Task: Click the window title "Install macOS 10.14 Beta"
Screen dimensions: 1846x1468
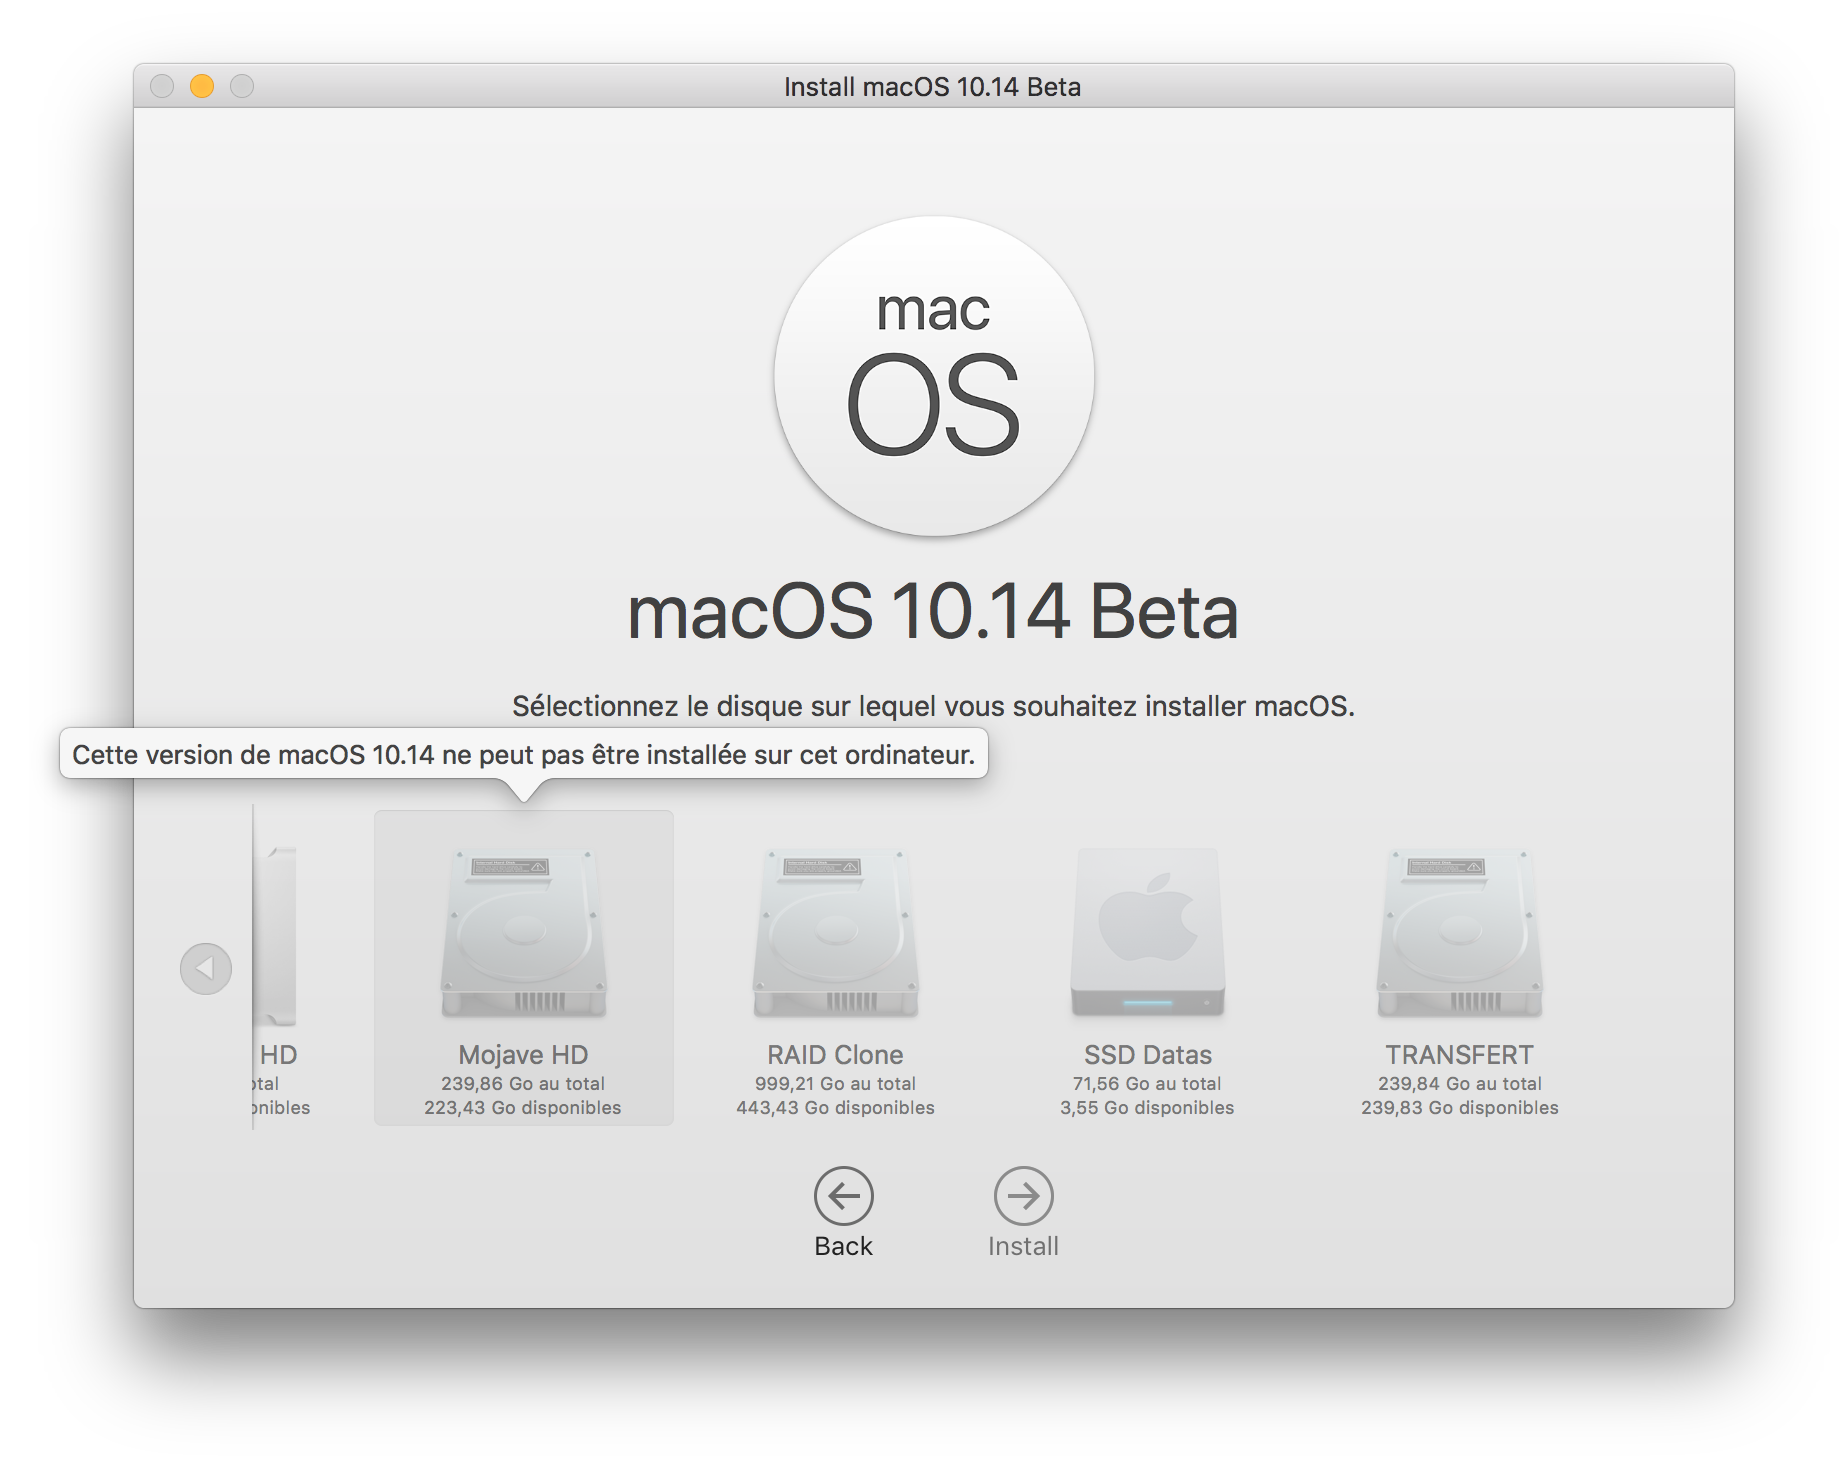Action: coord(932,87)
